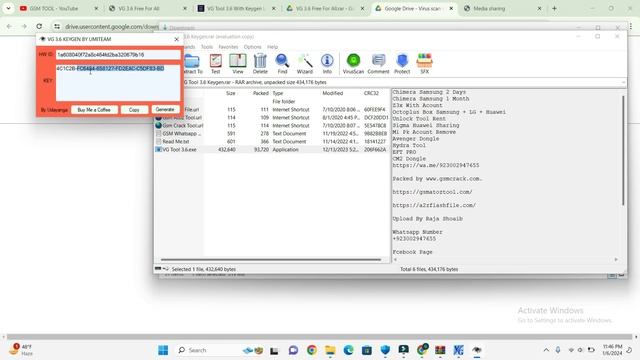Open the Comment tool in WinRAR
Screen dimensions: 640x360
tap(378, 64)
